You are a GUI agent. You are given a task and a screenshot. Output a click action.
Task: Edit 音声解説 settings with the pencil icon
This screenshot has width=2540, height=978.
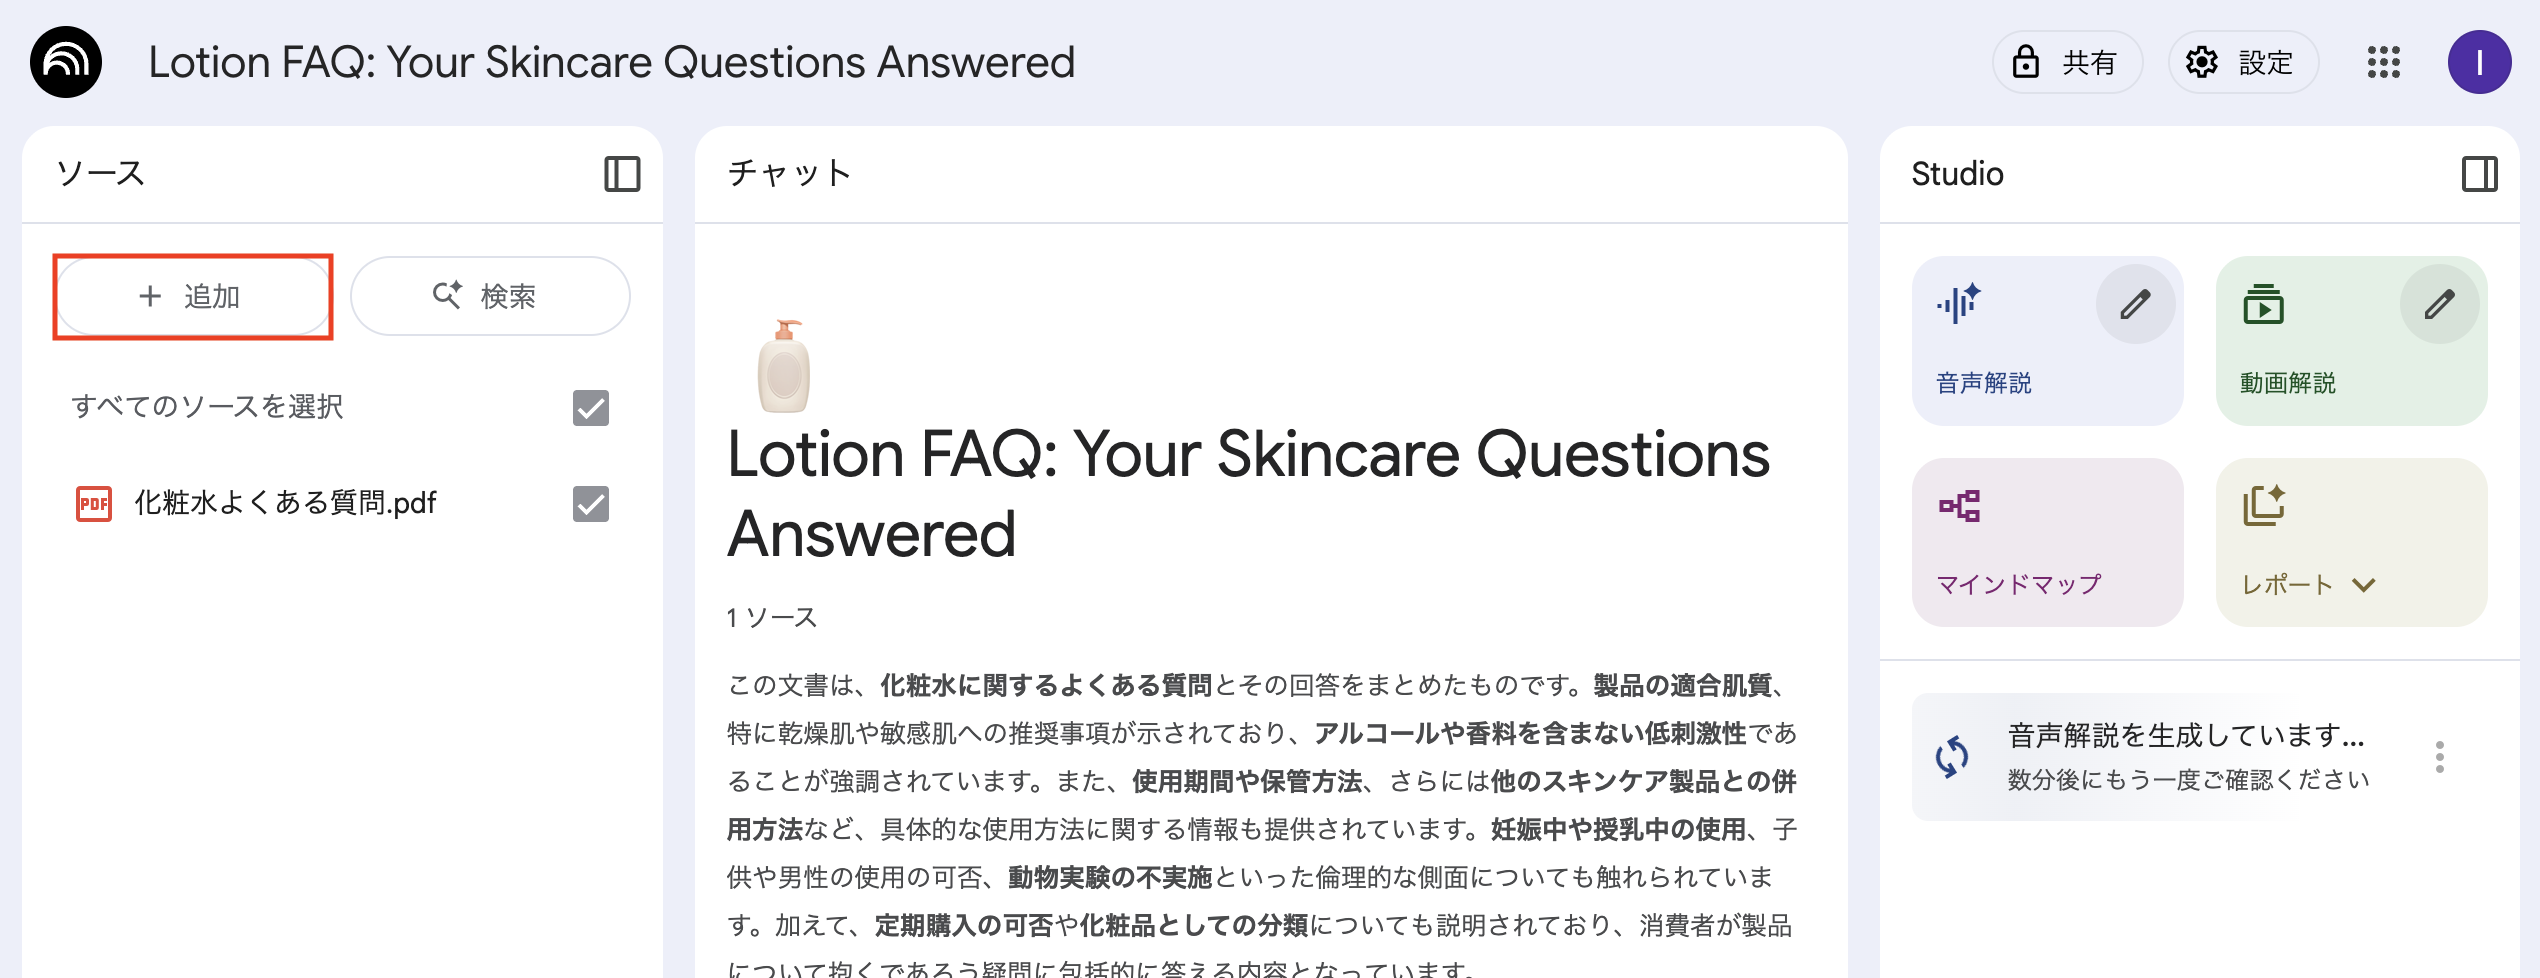click(x=2135, y=304)
